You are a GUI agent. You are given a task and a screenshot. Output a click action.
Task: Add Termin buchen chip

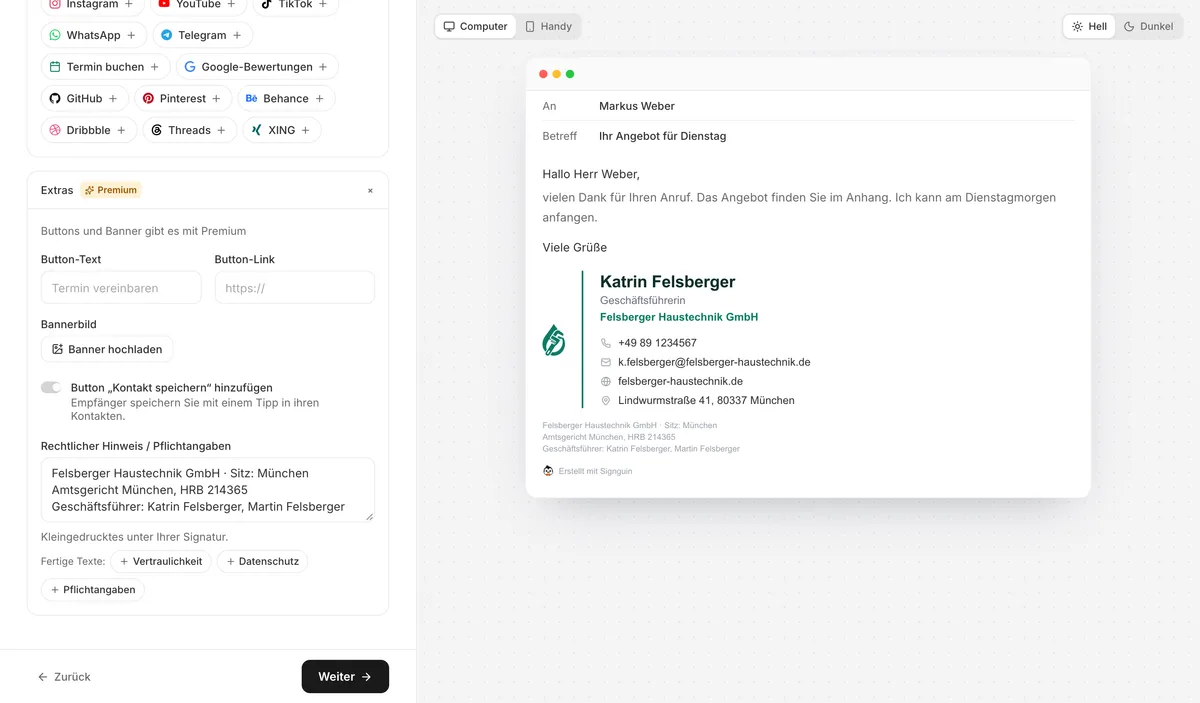click(105, 67)
